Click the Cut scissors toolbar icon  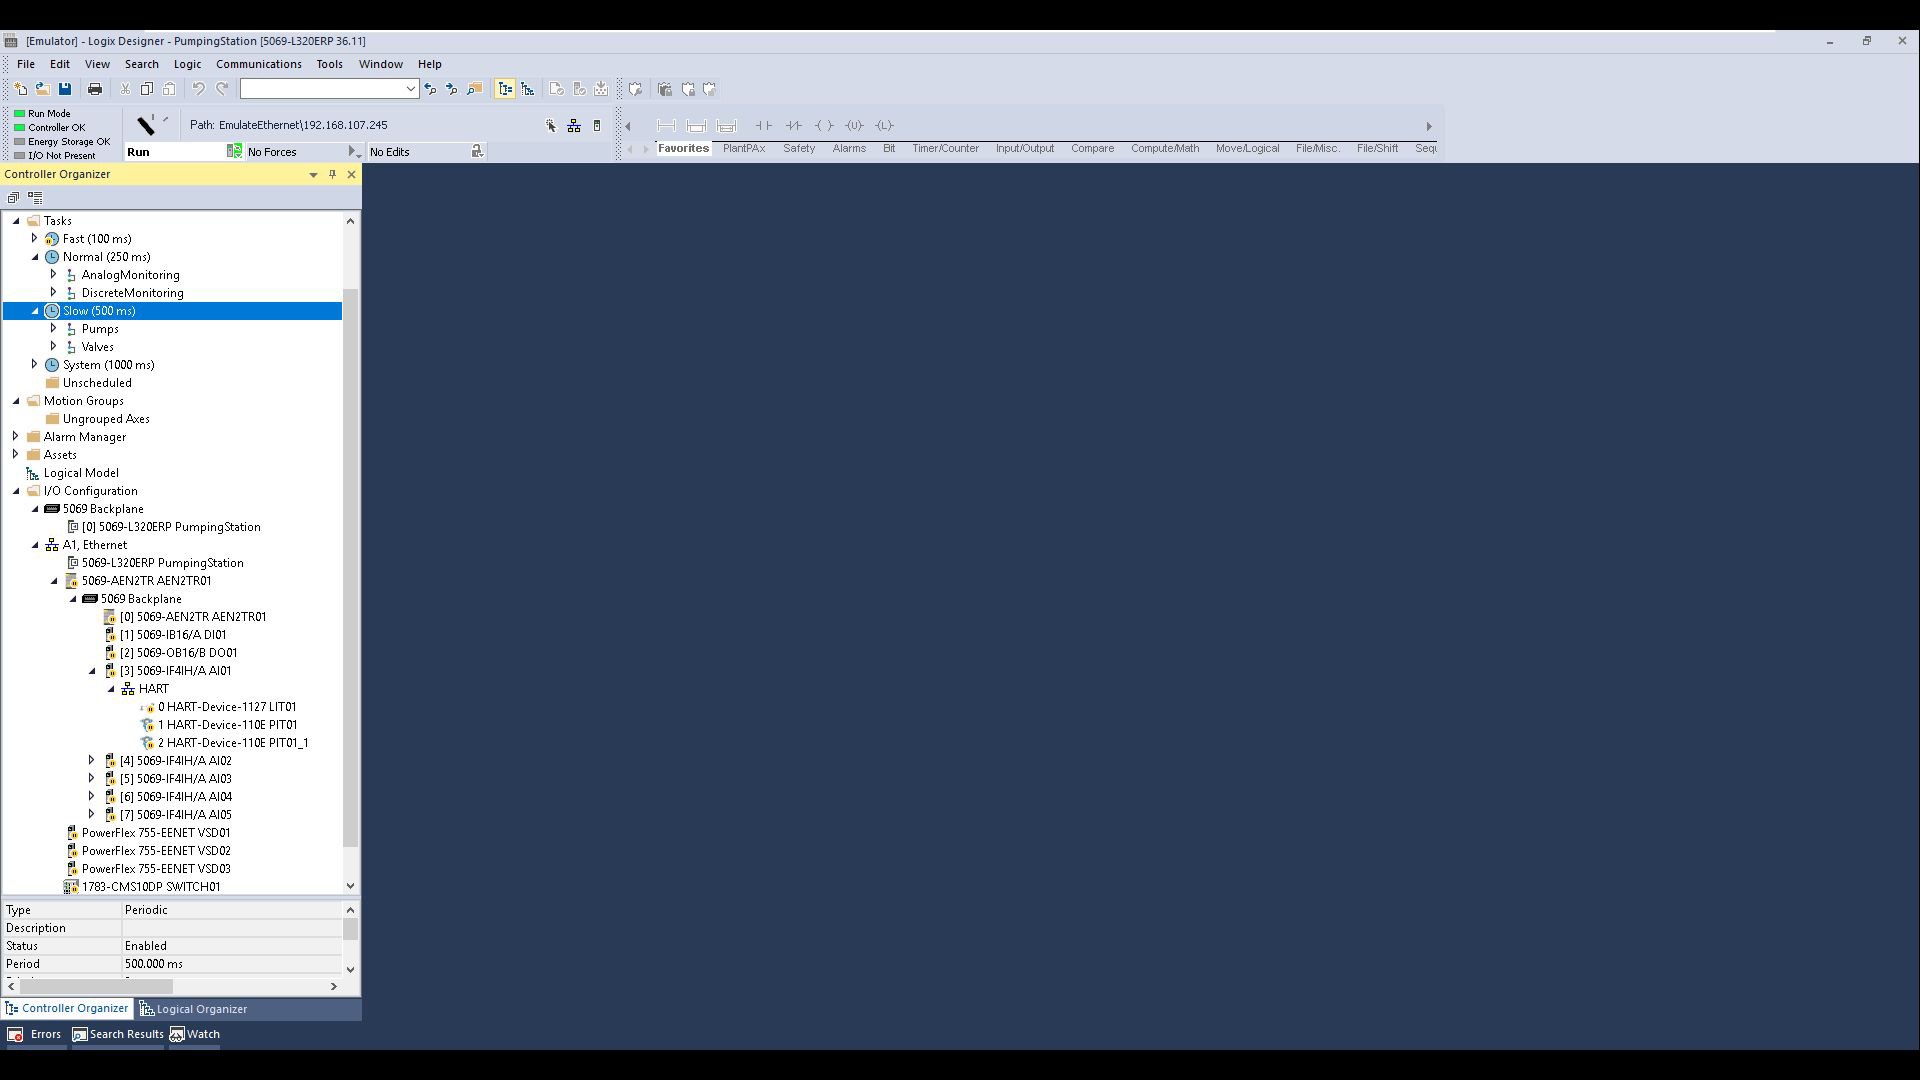(x=125, y=89)
